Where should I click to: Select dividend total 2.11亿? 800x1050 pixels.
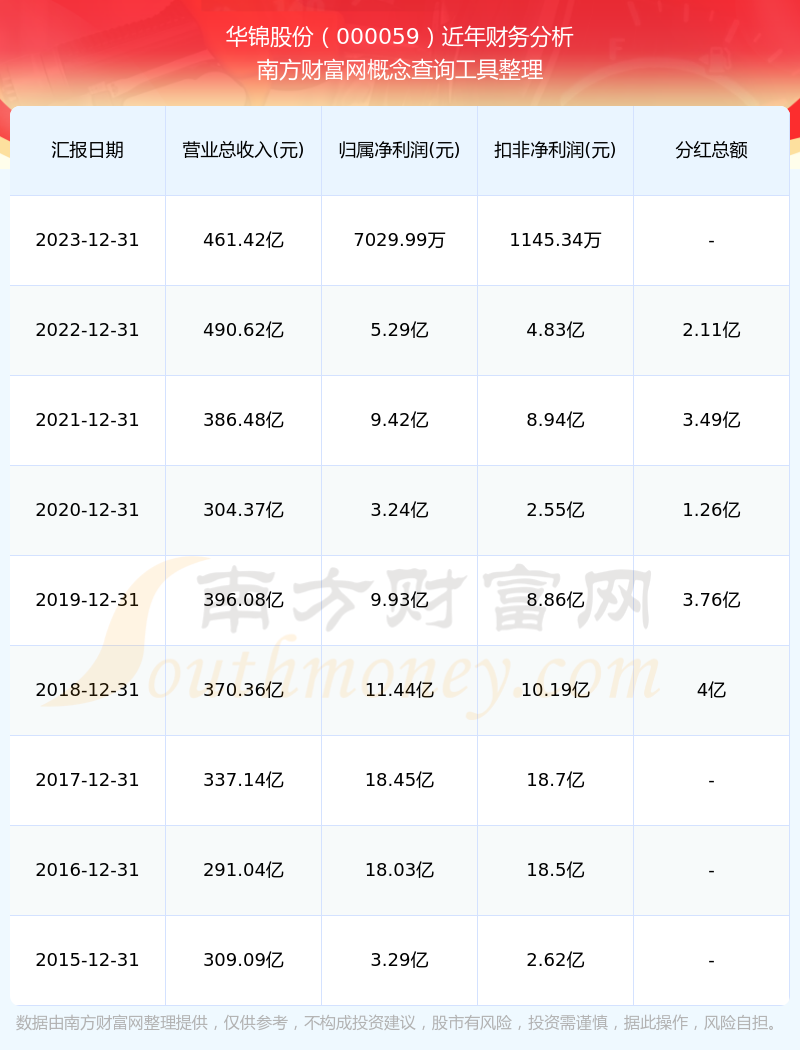(712, 330)
